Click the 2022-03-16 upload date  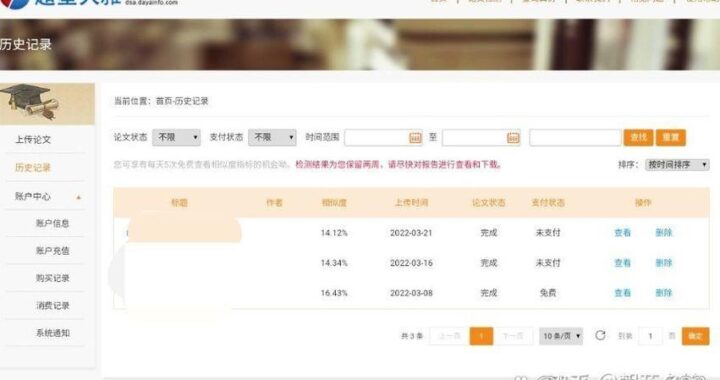tap(411, 263)
